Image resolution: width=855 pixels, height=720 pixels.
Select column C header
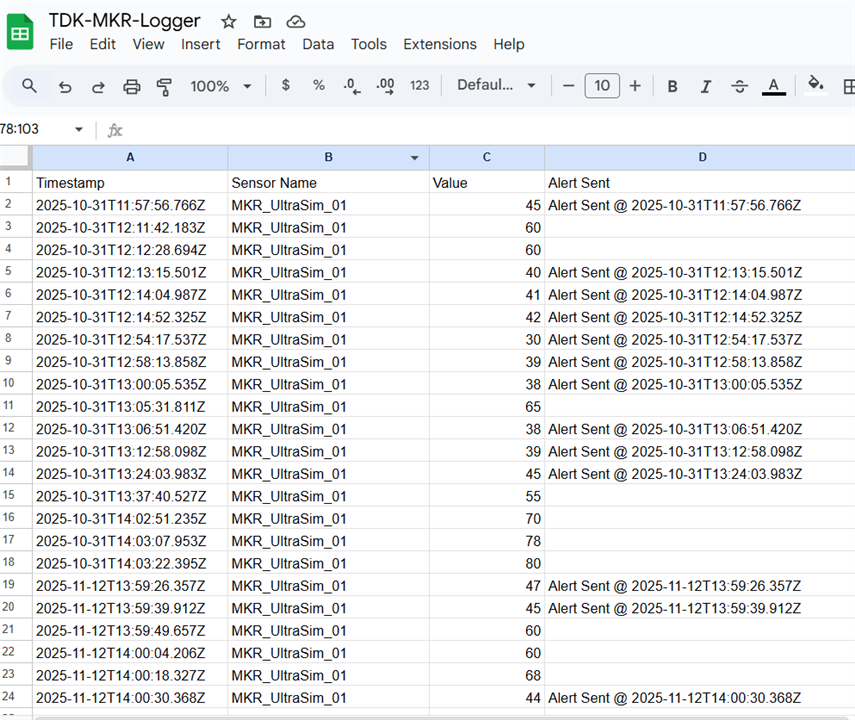pos(486,158)
